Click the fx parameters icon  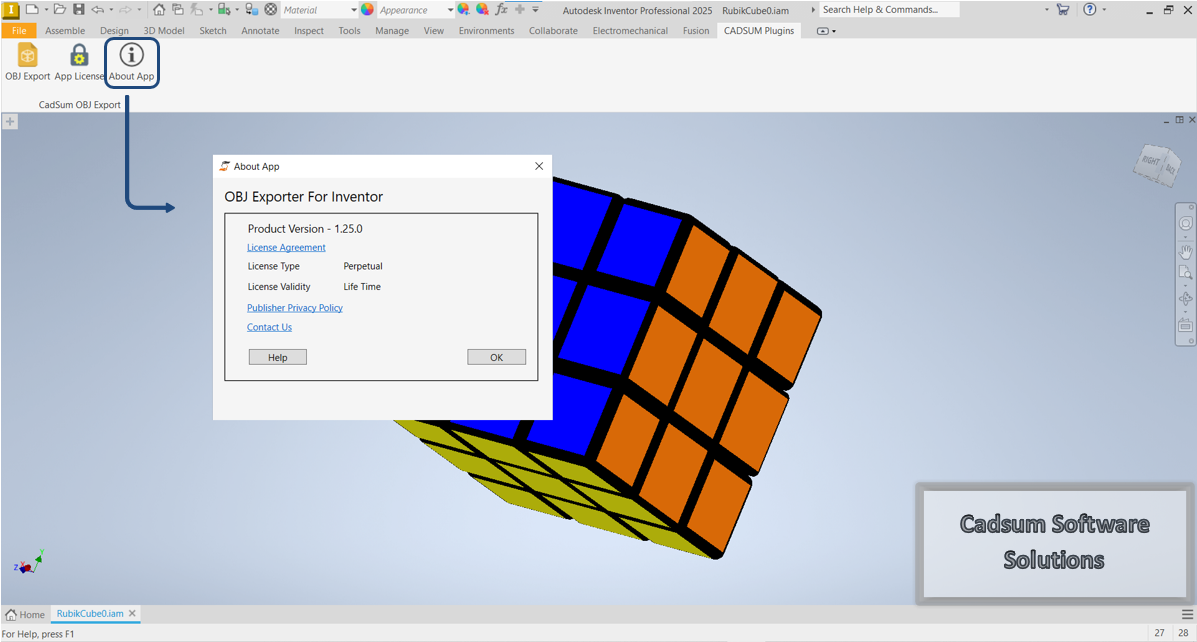click(x=502, y=10)
